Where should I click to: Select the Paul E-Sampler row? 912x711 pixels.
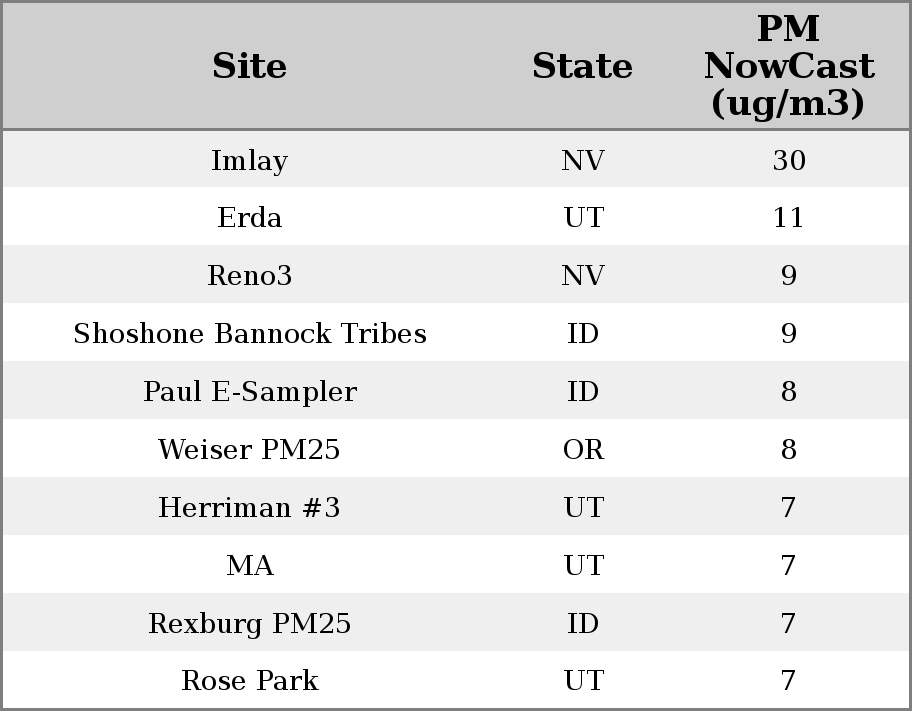[250, 392]
